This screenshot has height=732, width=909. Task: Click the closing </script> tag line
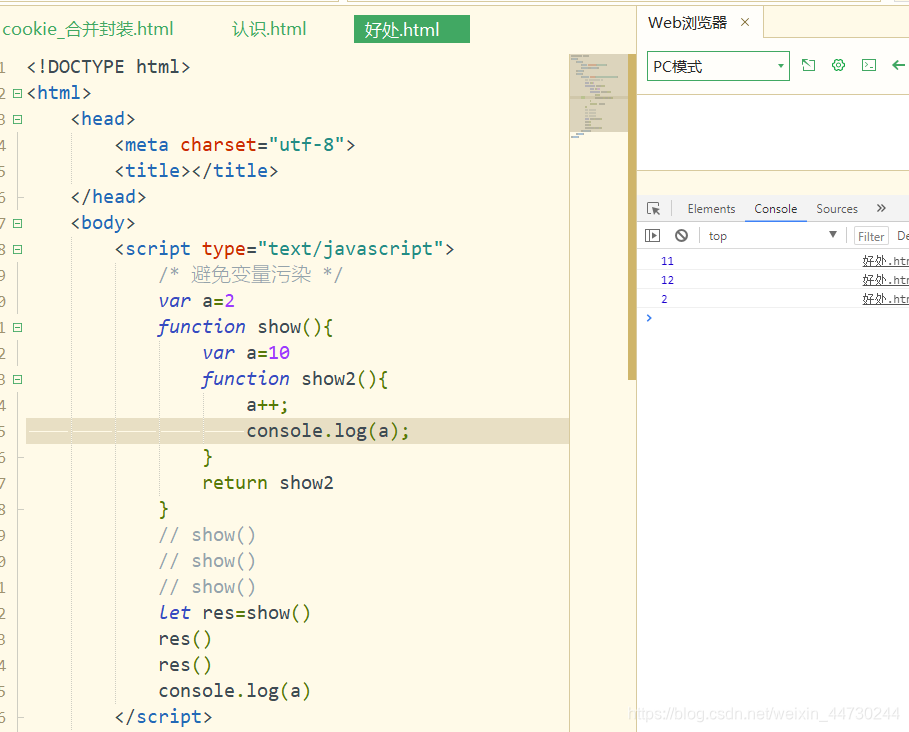pos(163,717)
